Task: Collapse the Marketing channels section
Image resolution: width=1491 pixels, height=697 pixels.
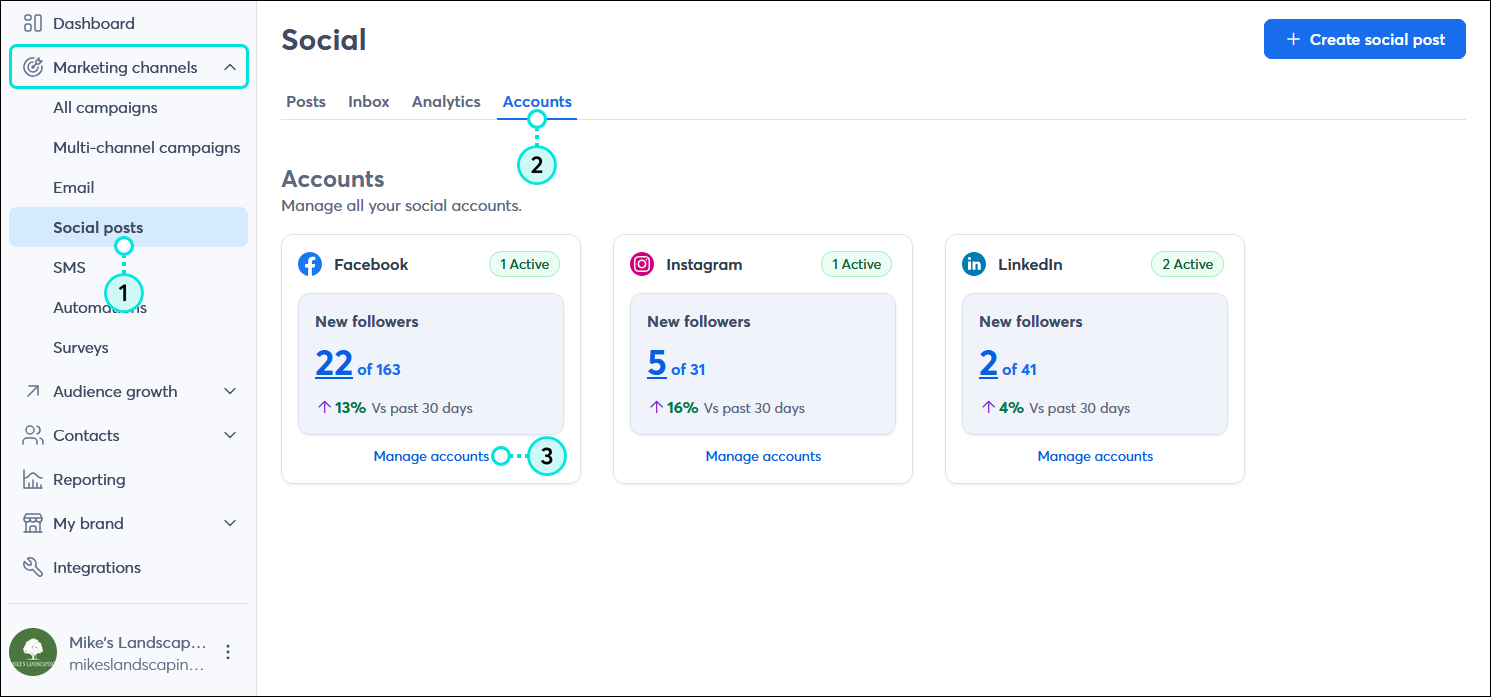Action: (230, 67)
